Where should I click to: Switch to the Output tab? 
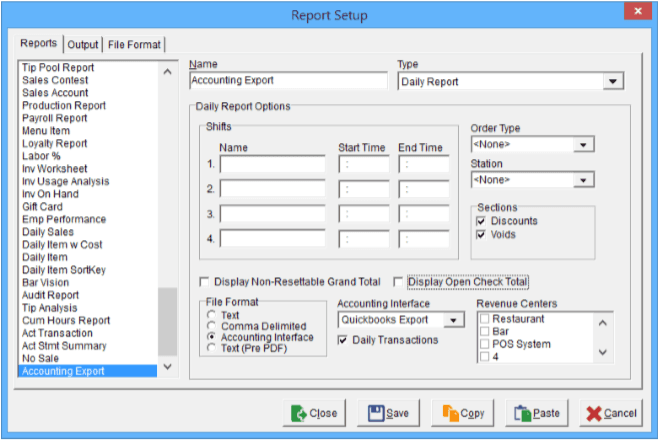click(x=83, y=44)
